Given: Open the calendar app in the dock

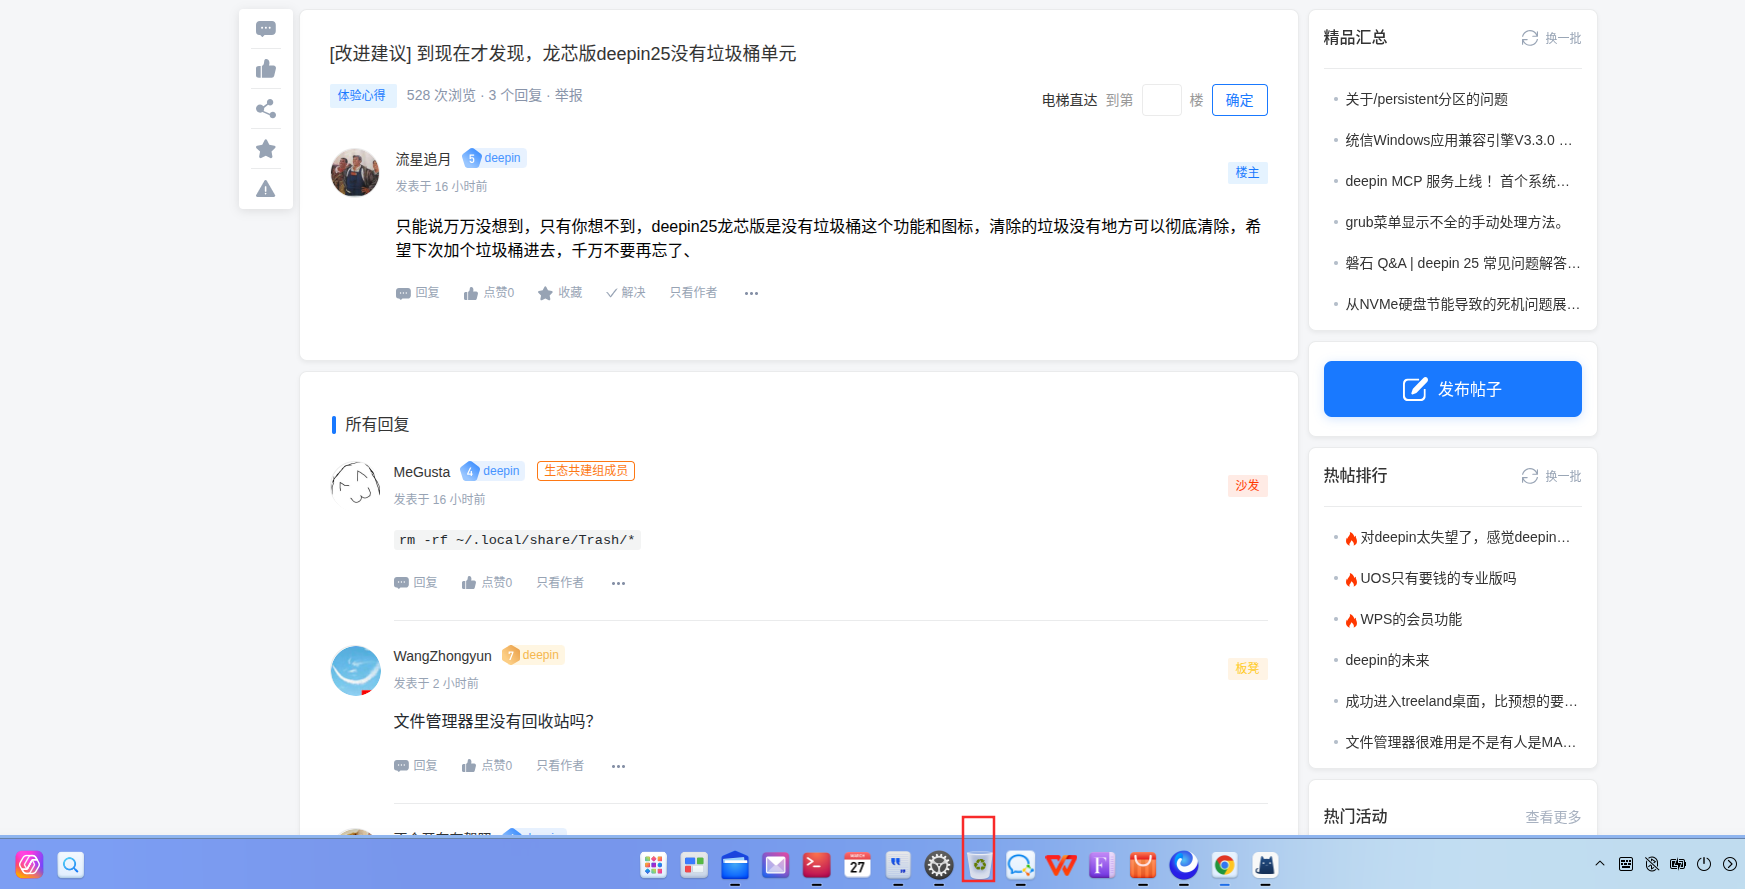Looking at the screenshot, I should tap(857, 865).
